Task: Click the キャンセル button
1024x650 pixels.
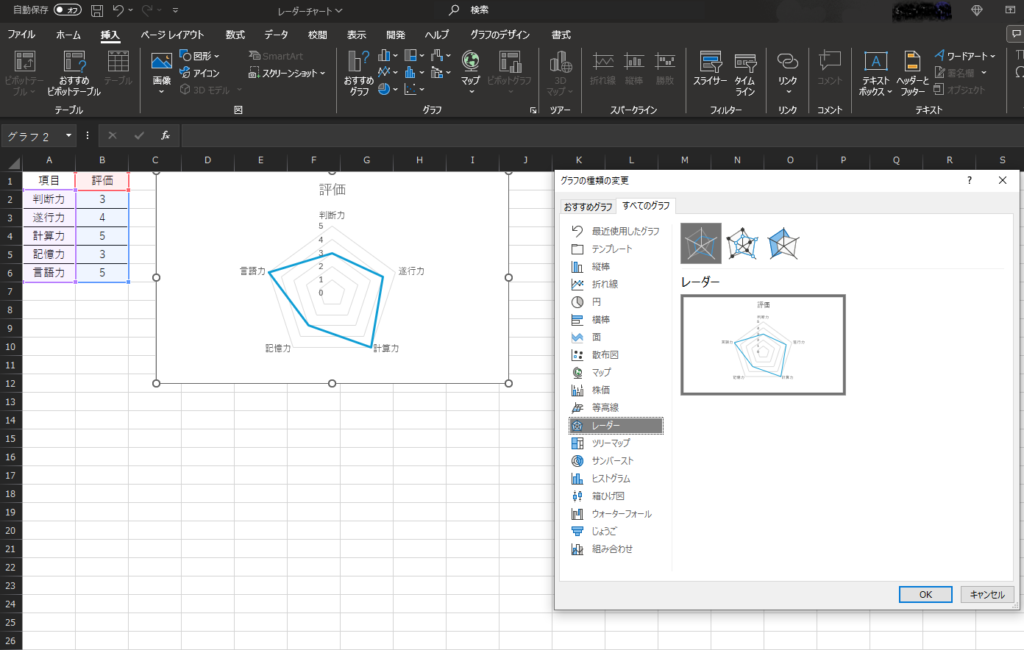Action: click(987, 594)
